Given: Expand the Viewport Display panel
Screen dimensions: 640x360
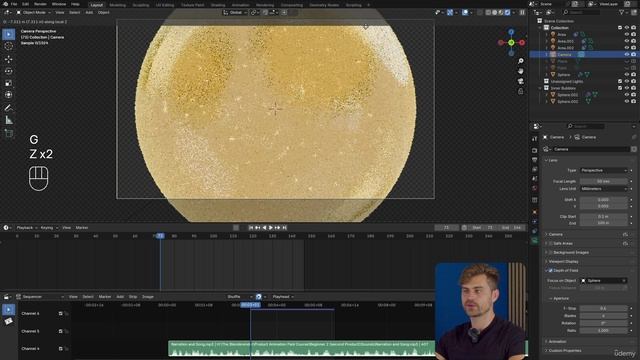Looking at the screenshot, I should pyautogui.click(x=562, y=262).
